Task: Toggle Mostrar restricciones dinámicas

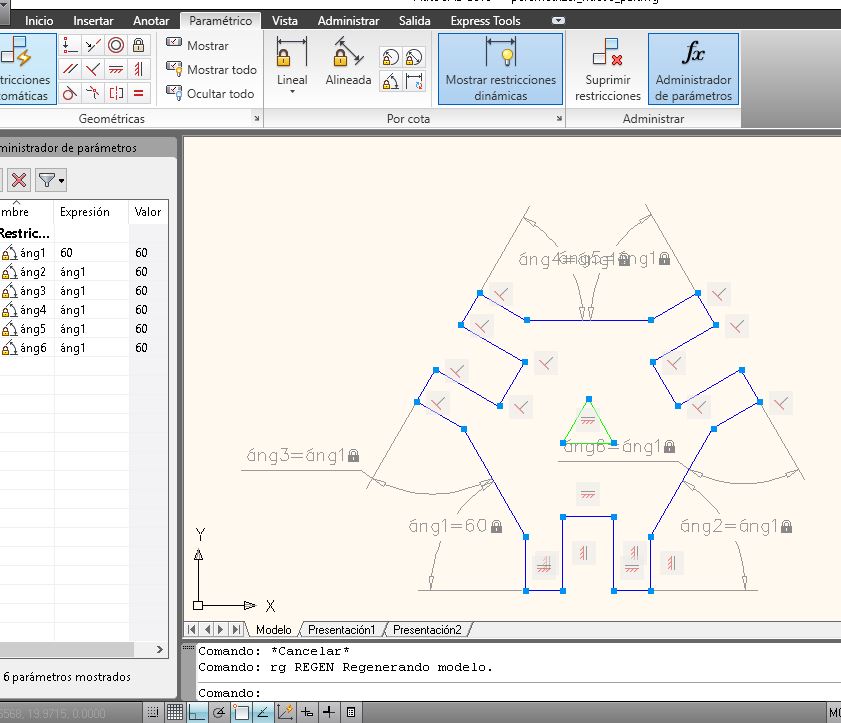Action: point(500,69)
